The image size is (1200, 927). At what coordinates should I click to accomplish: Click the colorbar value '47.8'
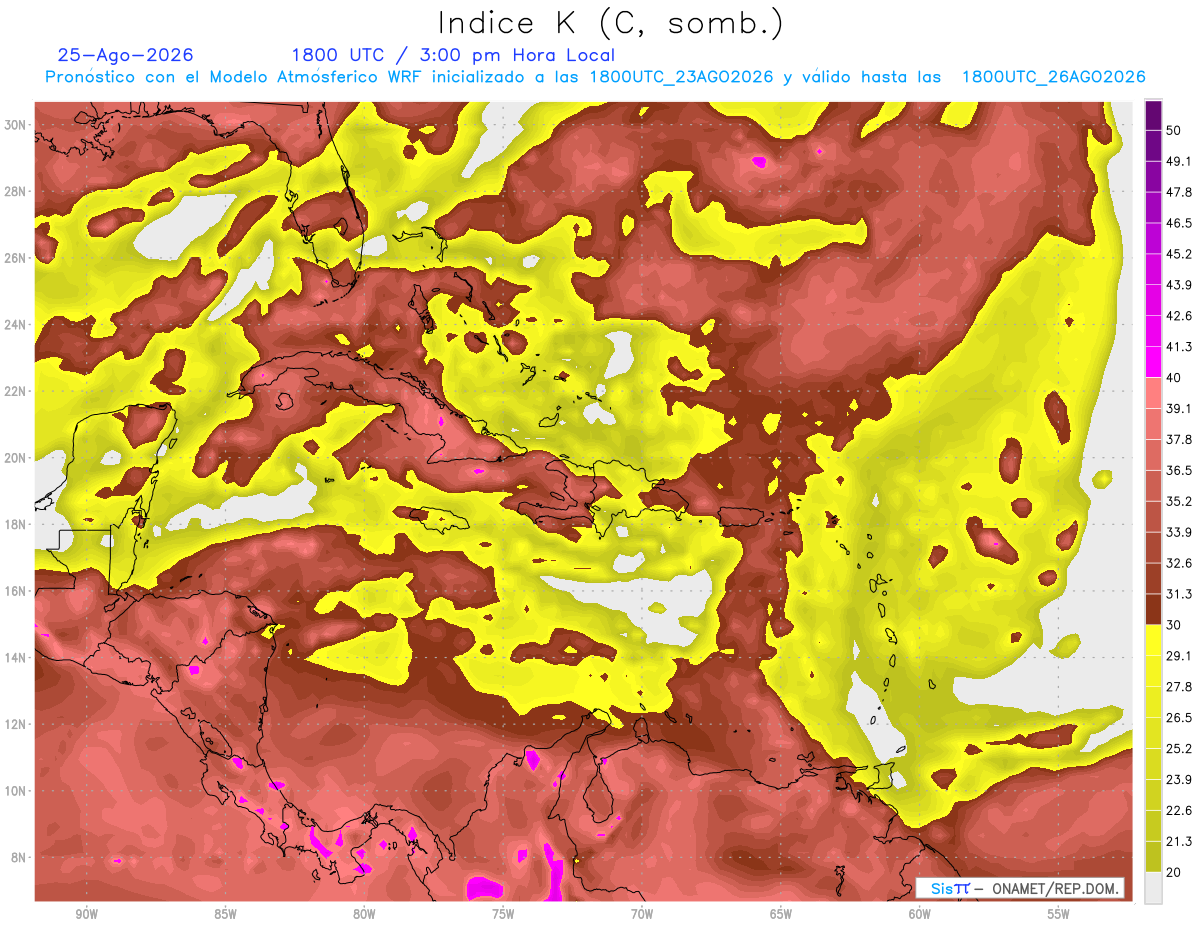point(1179,192)
